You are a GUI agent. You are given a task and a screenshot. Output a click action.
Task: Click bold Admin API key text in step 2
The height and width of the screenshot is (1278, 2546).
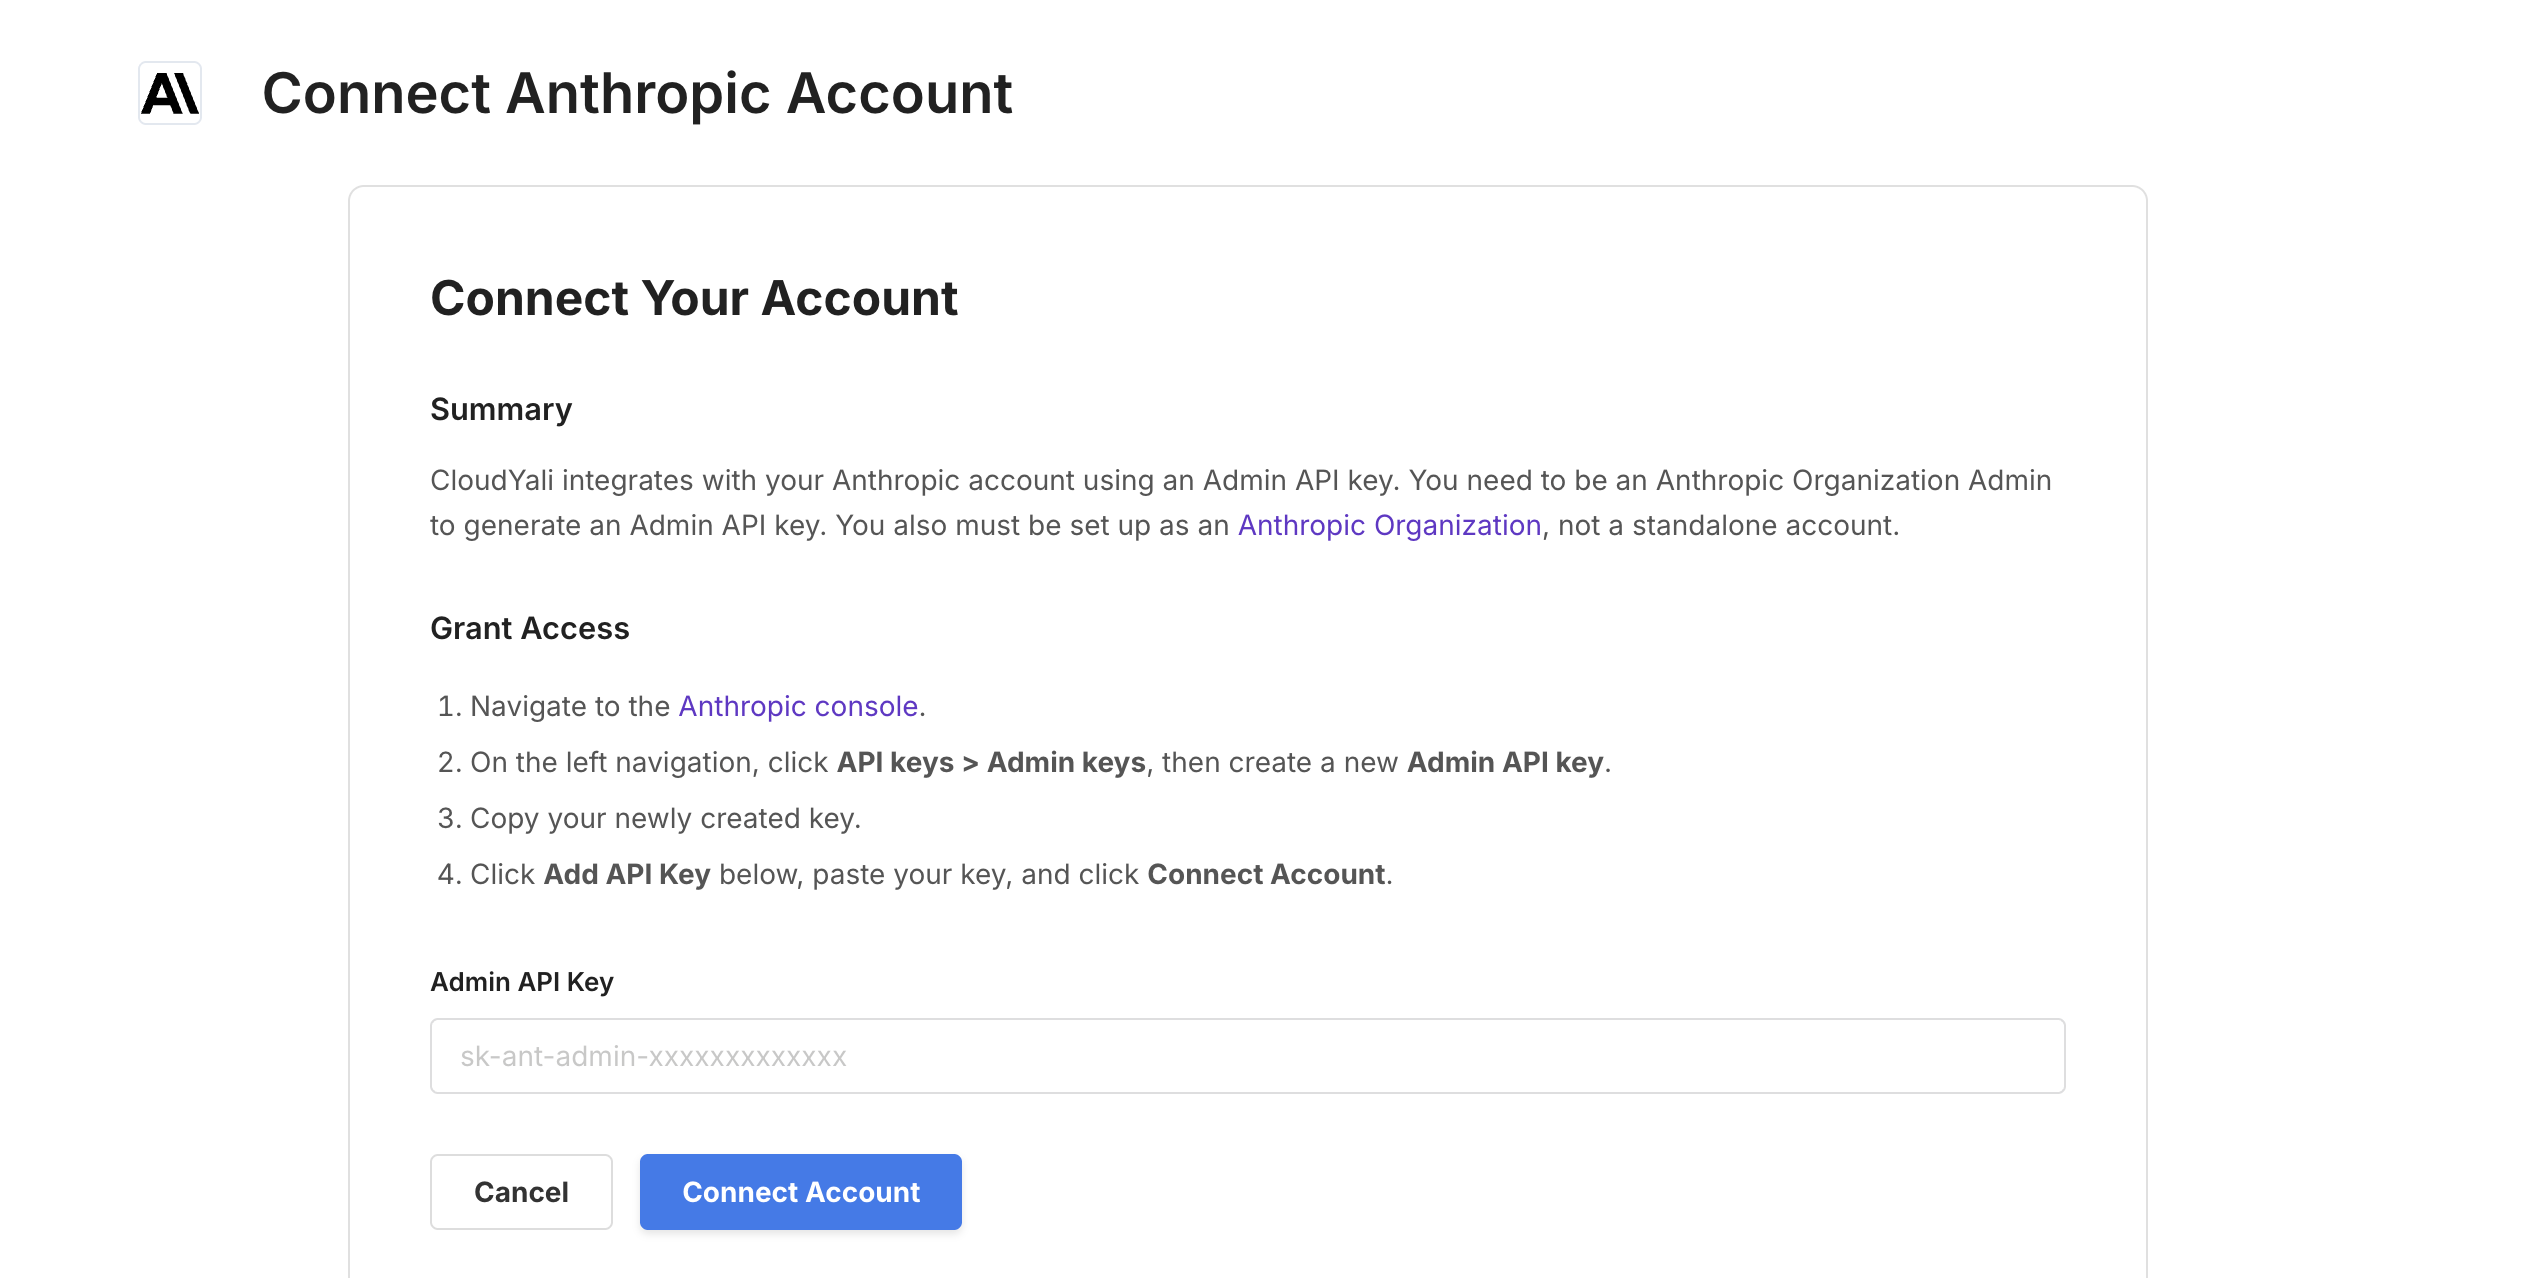point(1505,762)
